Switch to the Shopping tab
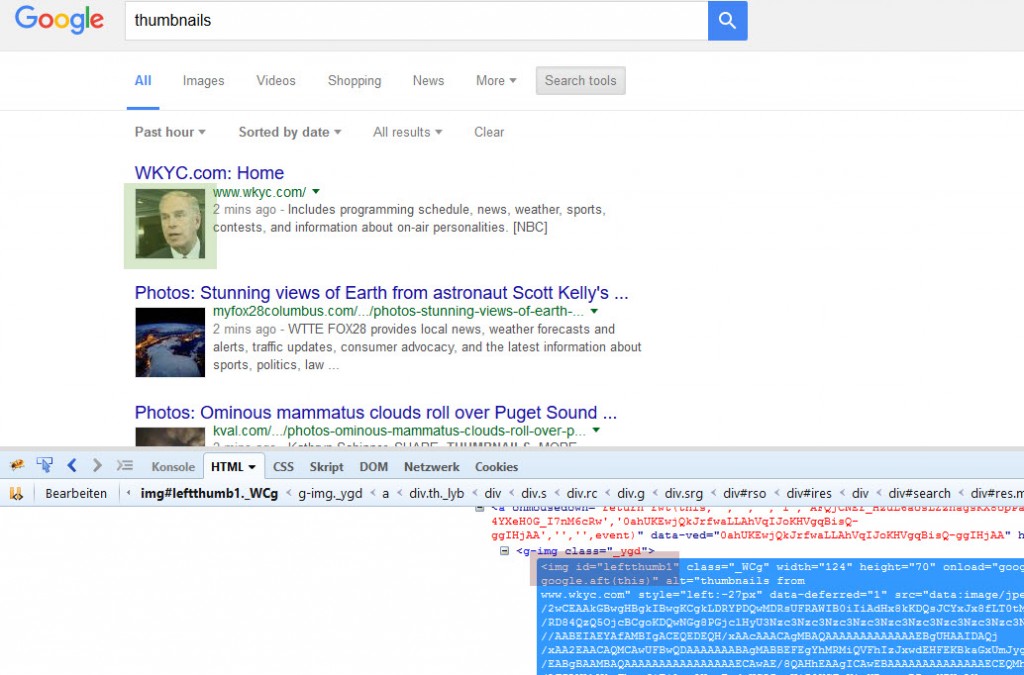Screen dimensions: 1024x675 (x=355, y=80)
